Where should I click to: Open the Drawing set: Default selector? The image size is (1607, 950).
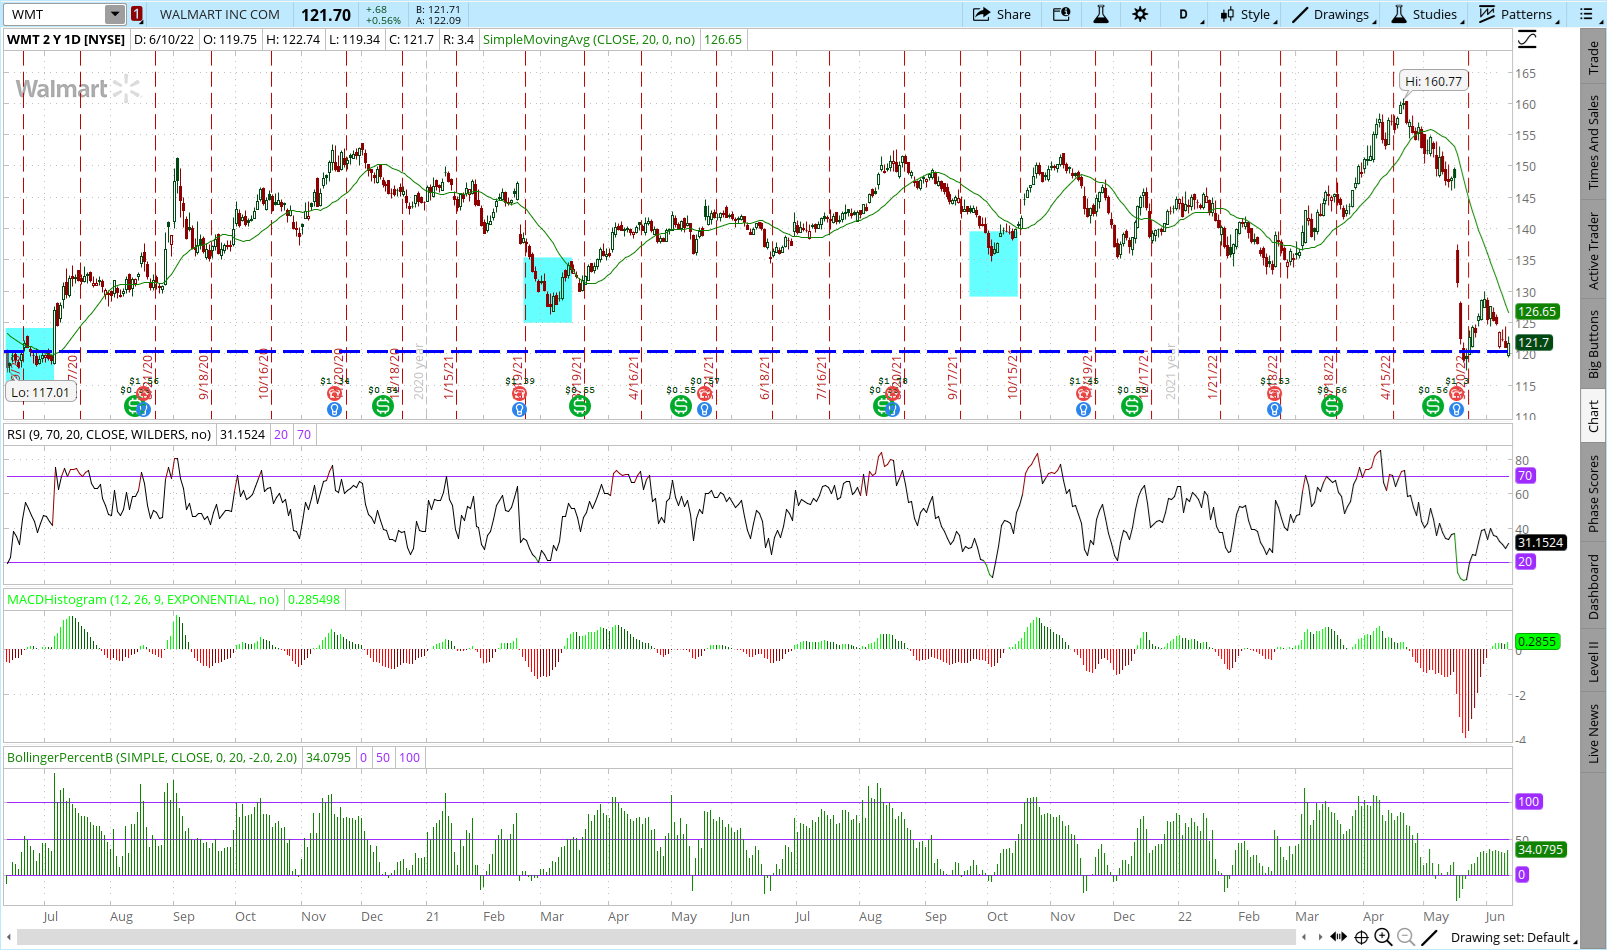(x=1513, y=937)
